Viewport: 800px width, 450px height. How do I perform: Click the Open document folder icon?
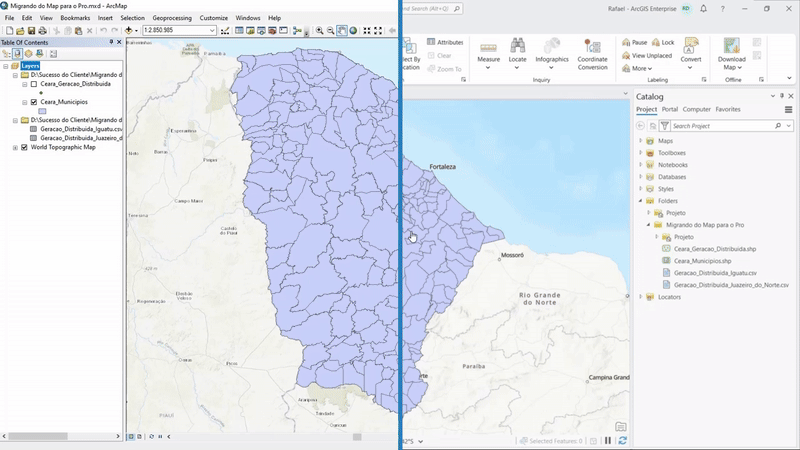(x=20, y=31)
